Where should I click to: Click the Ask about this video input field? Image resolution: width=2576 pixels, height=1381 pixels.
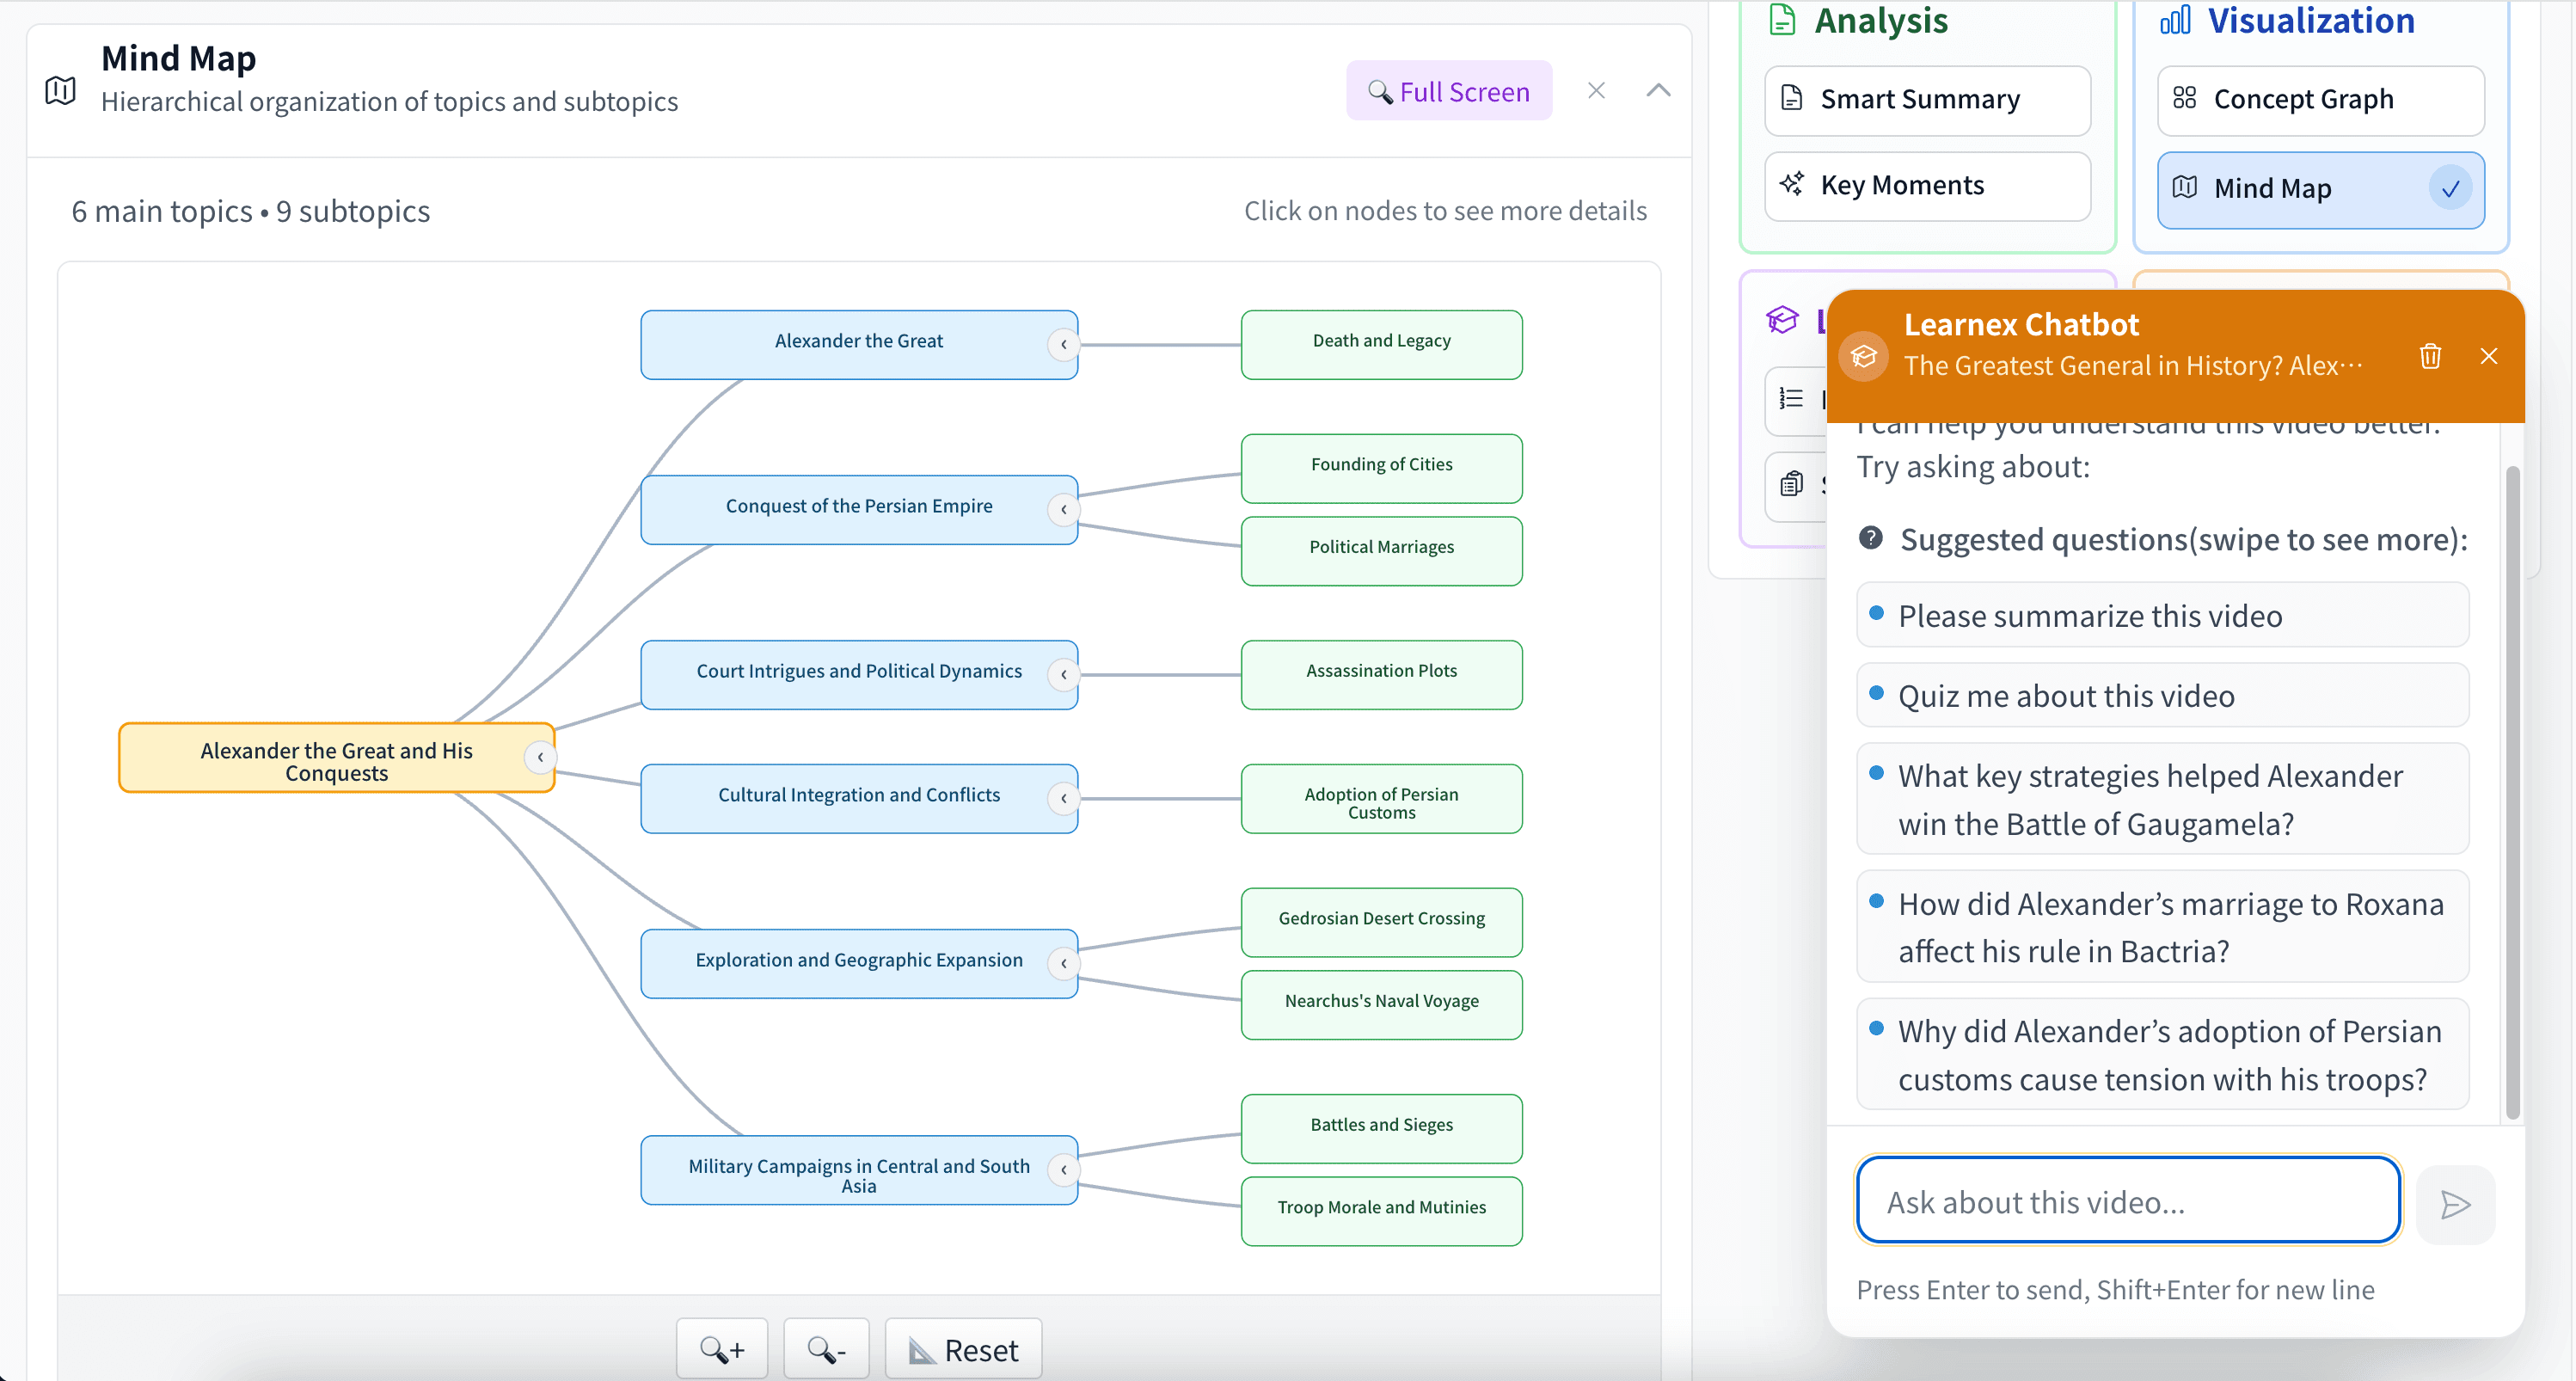click(x=2127, y=1200)
